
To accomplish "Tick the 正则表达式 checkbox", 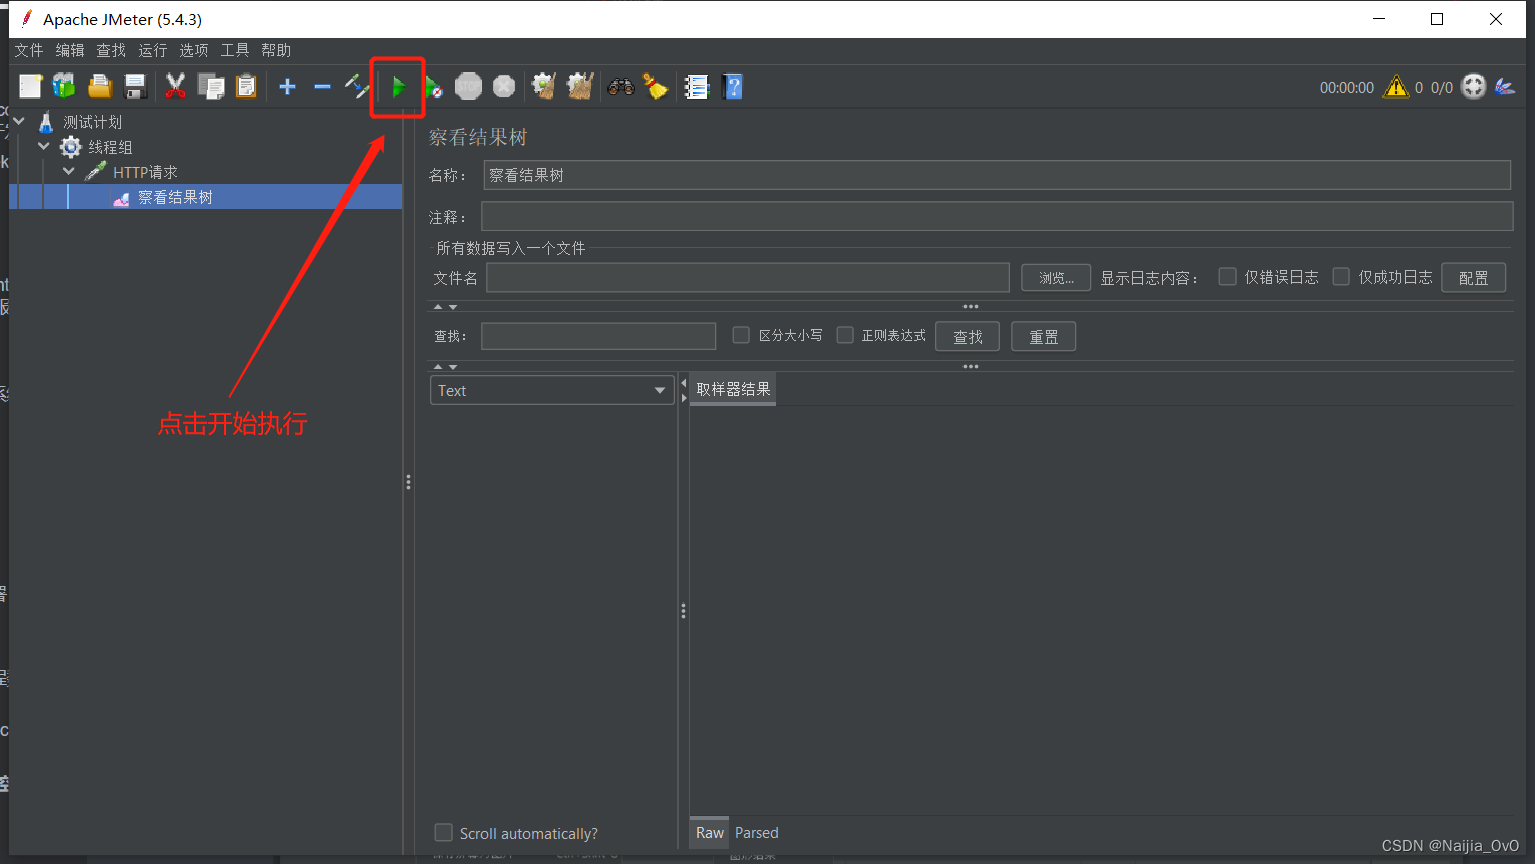I will 845,335.
